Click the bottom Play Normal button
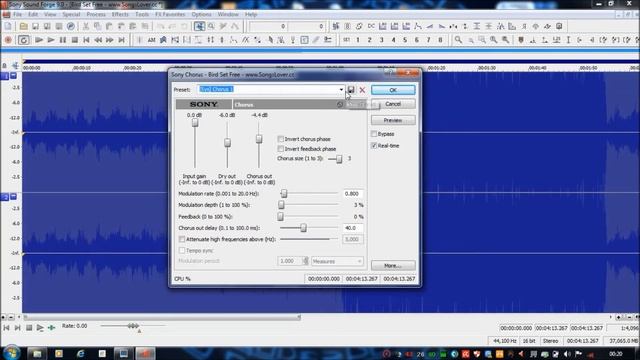 (x=40, y=327)
